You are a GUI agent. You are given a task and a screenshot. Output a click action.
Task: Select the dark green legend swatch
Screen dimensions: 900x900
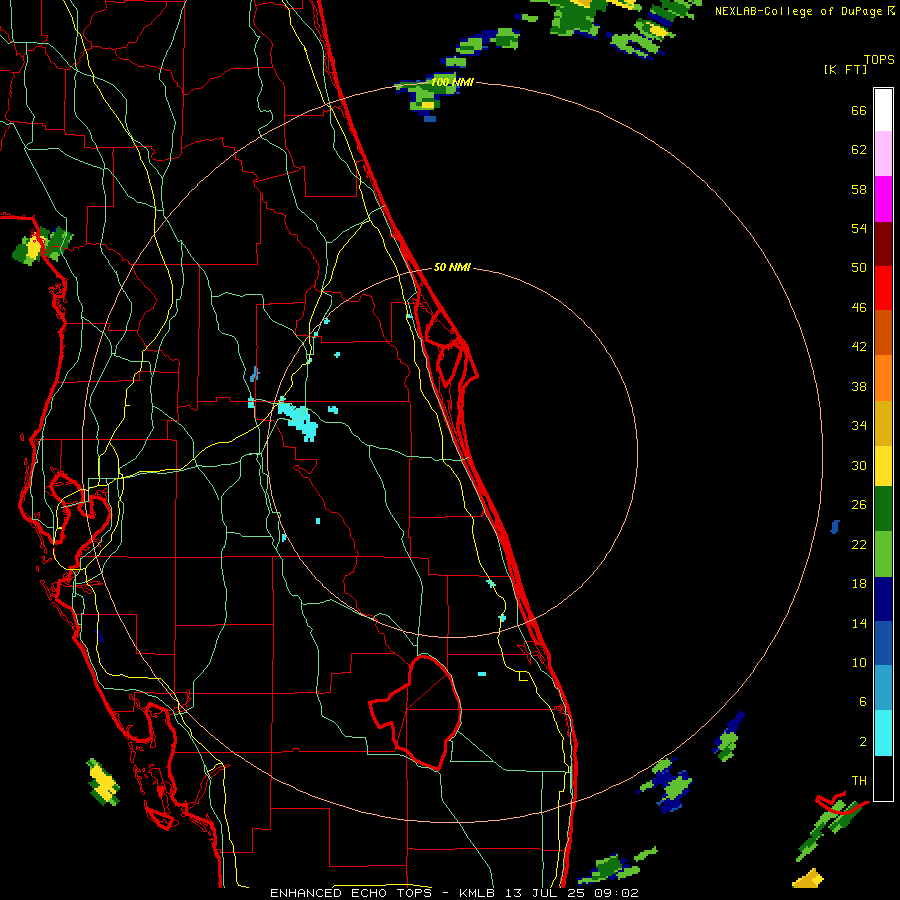(883, 509)
